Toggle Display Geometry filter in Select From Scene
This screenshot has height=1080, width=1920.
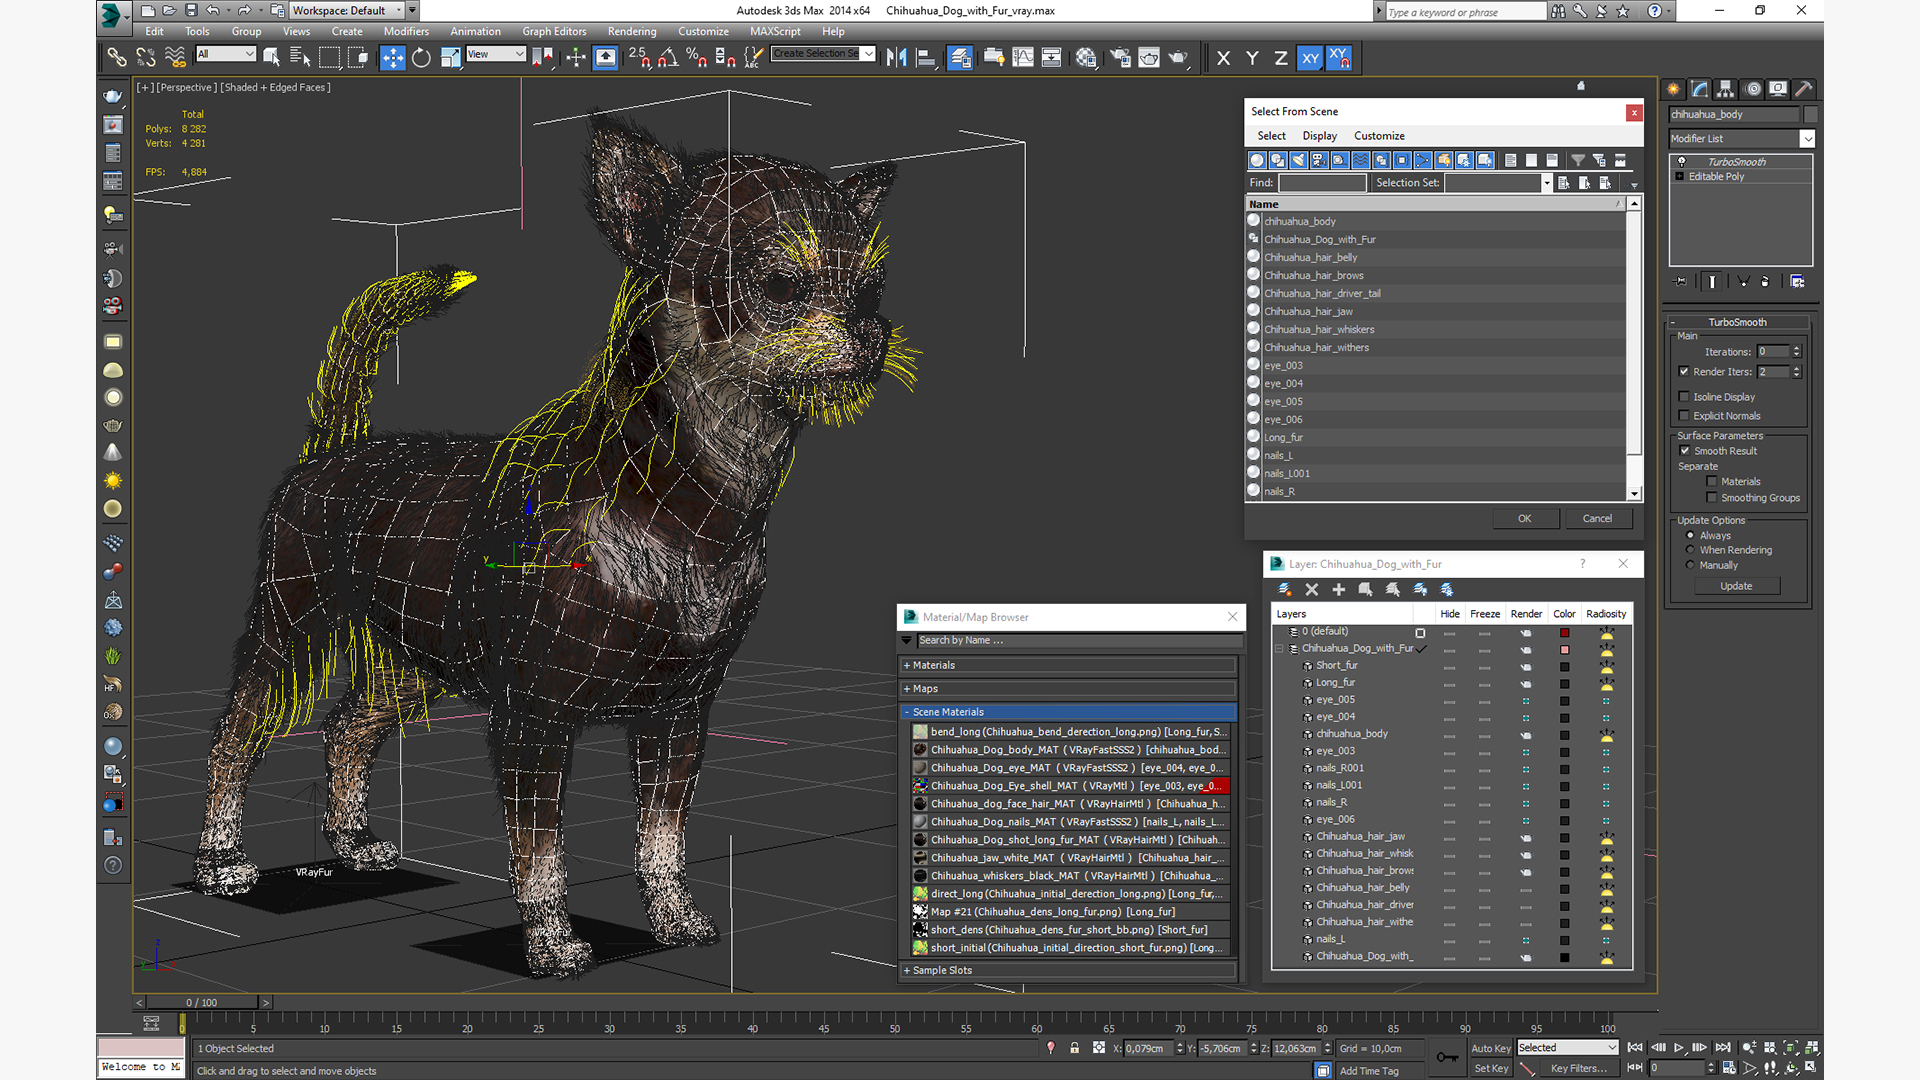pyautogui.click(x=1258, y=160)
